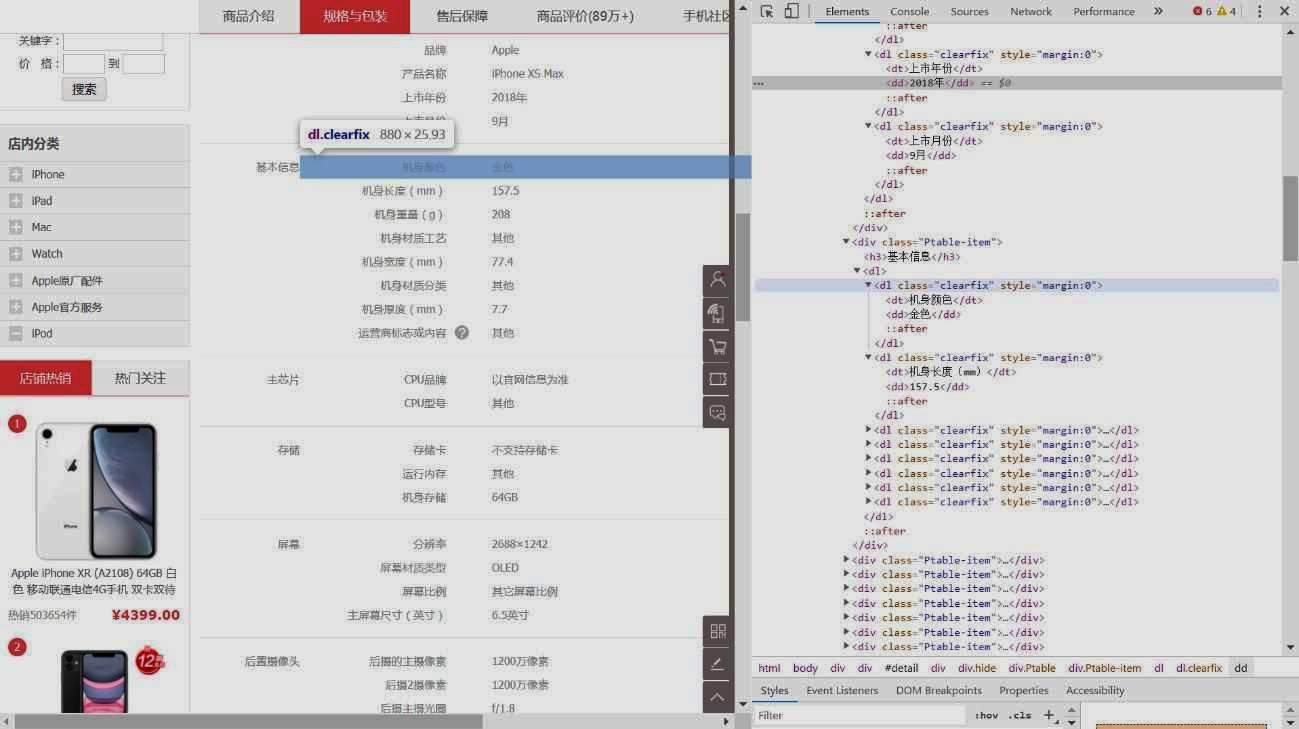Click the coupon ticket sidebar icon
The height and width of the screenshot is (729, 1299).
click(x=717, y=379)
